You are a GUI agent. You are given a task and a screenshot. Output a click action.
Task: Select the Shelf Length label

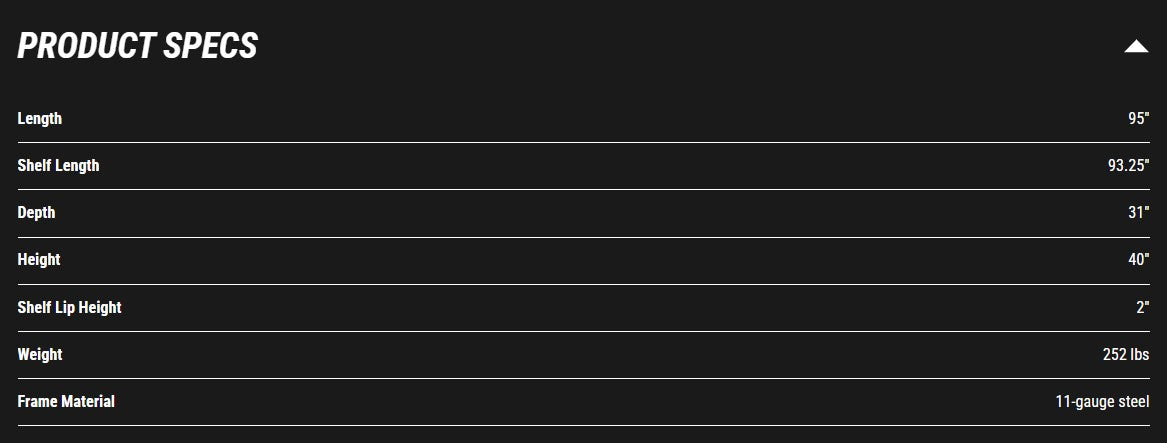coord(58,165)
